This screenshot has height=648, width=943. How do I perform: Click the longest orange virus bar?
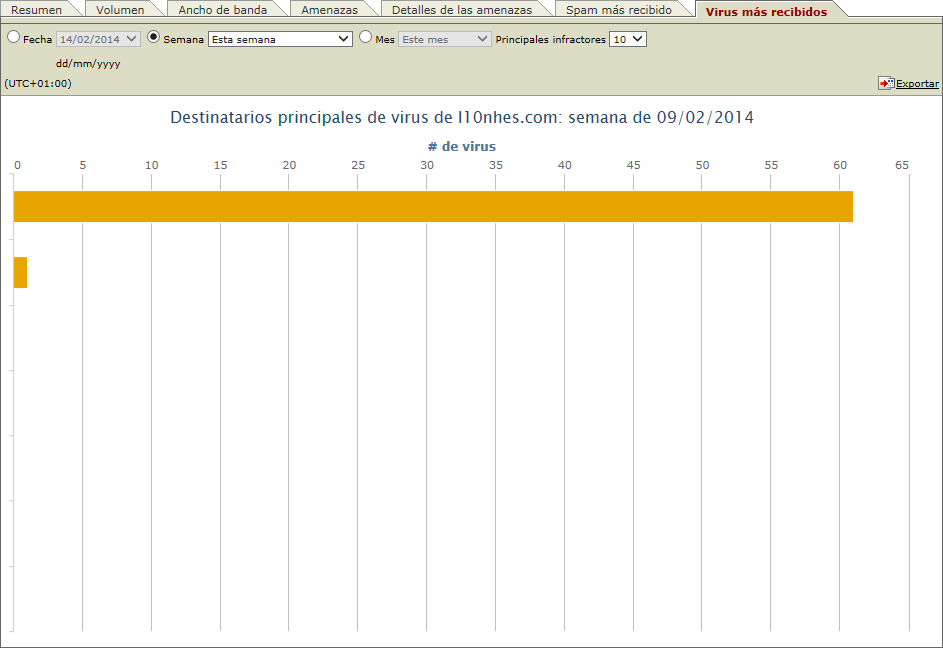430,206
